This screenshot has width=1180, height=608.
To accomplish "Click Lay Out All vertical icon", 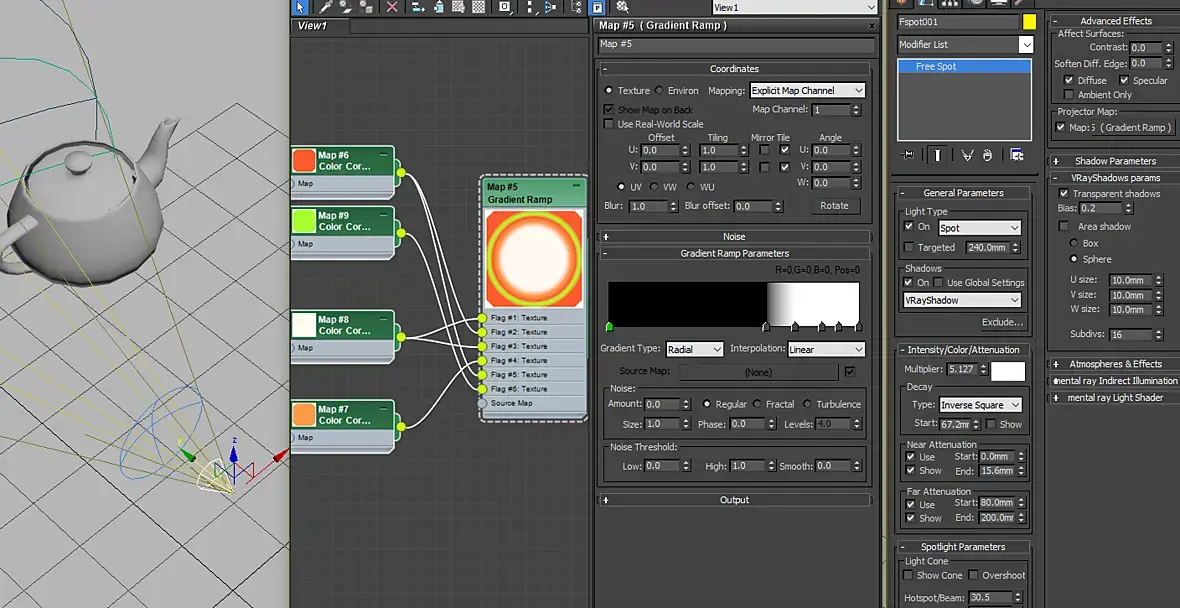I will (531, 7).
